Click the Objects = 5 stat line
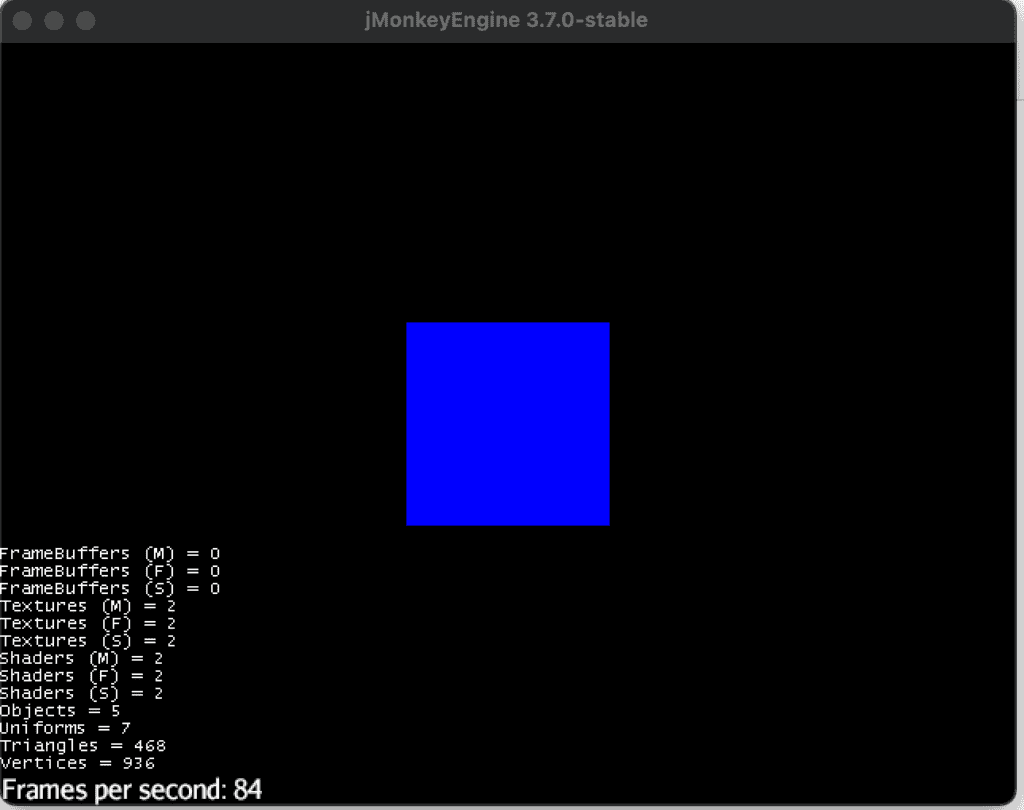 (60, 711)
